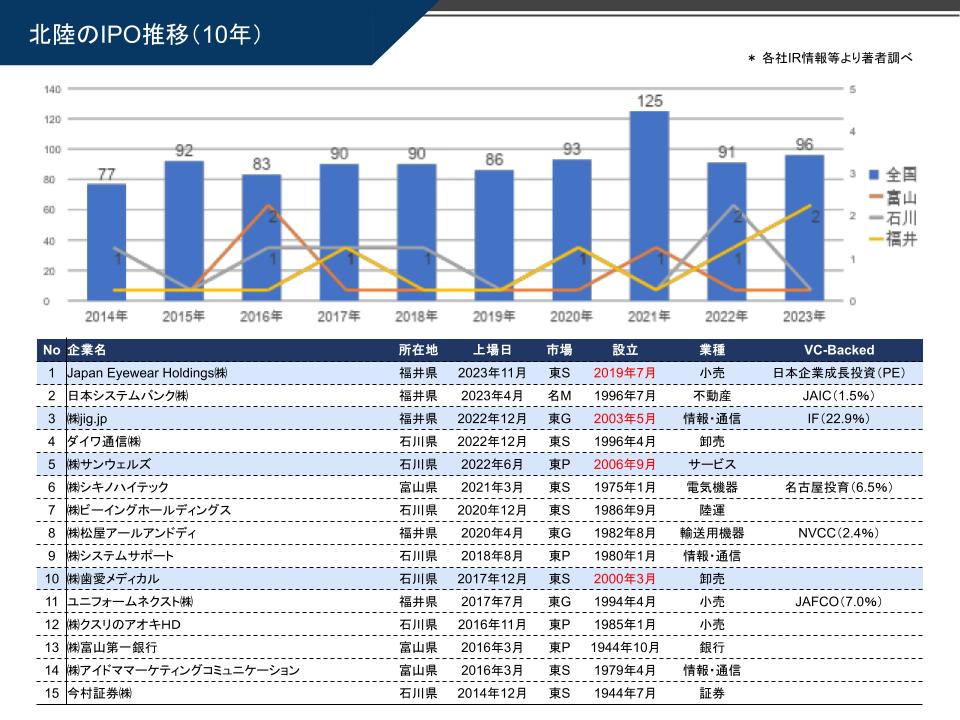Click the 2014年12月 listing date
Viewport: 960px width, 720px height.
tap(492, 693)
